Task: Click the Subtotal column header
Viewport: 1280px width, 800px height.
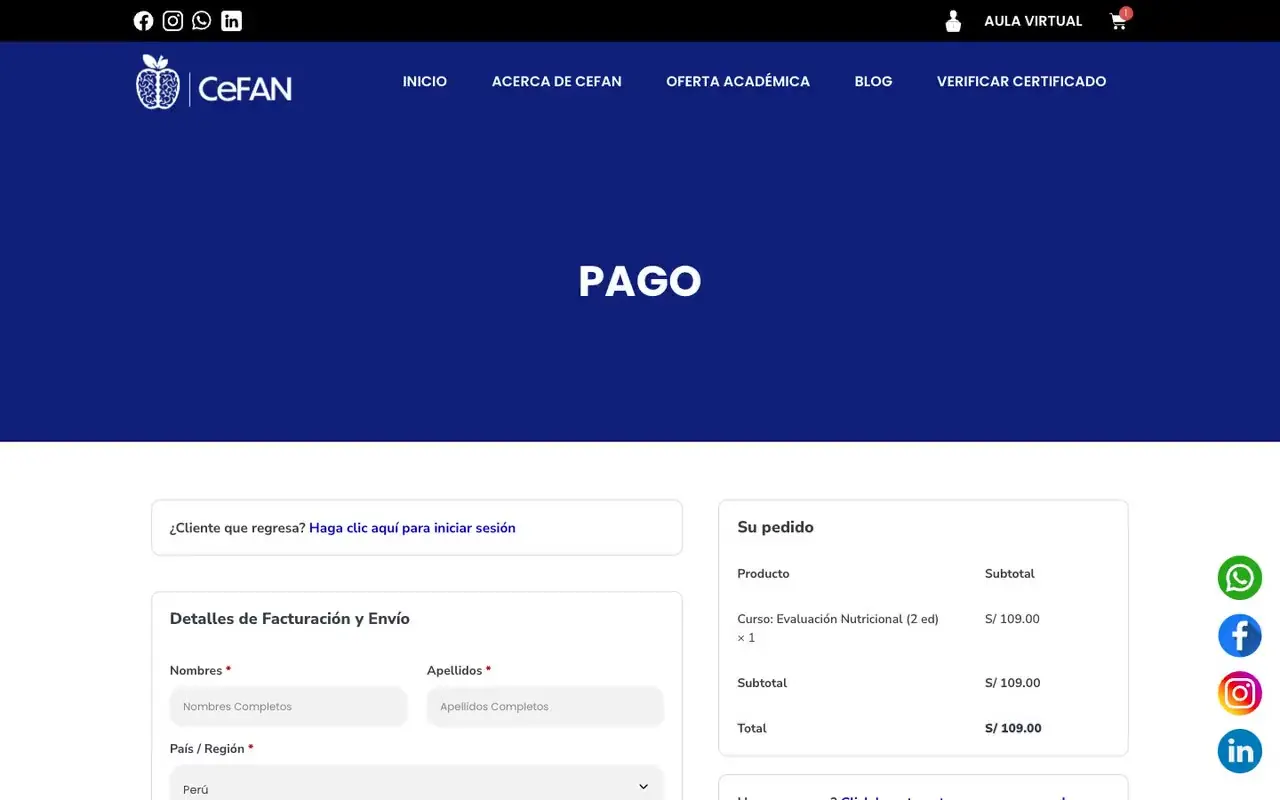Action: 1010,574
